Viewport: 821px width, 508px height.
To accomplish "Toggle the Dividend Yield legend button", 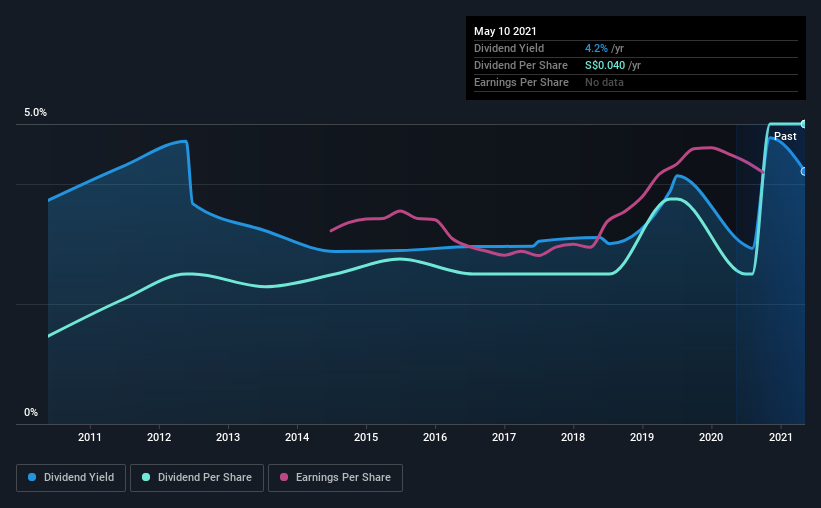I will (71, 478).
